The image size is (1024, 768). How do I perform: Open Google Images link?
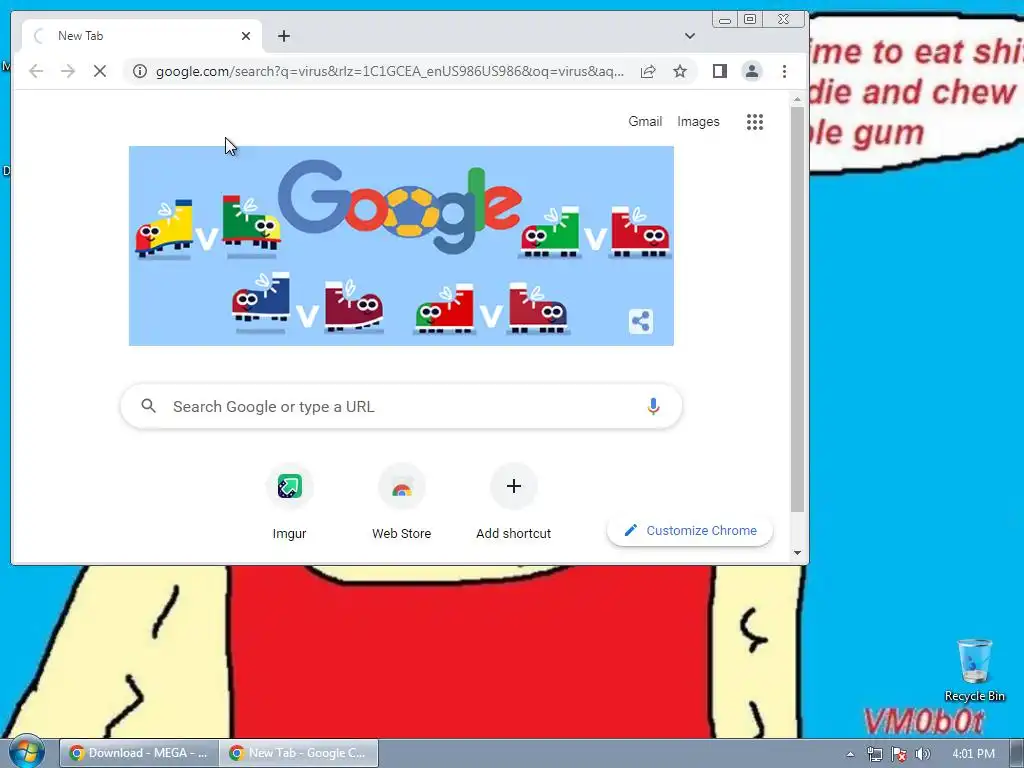[x=698, y=121]
